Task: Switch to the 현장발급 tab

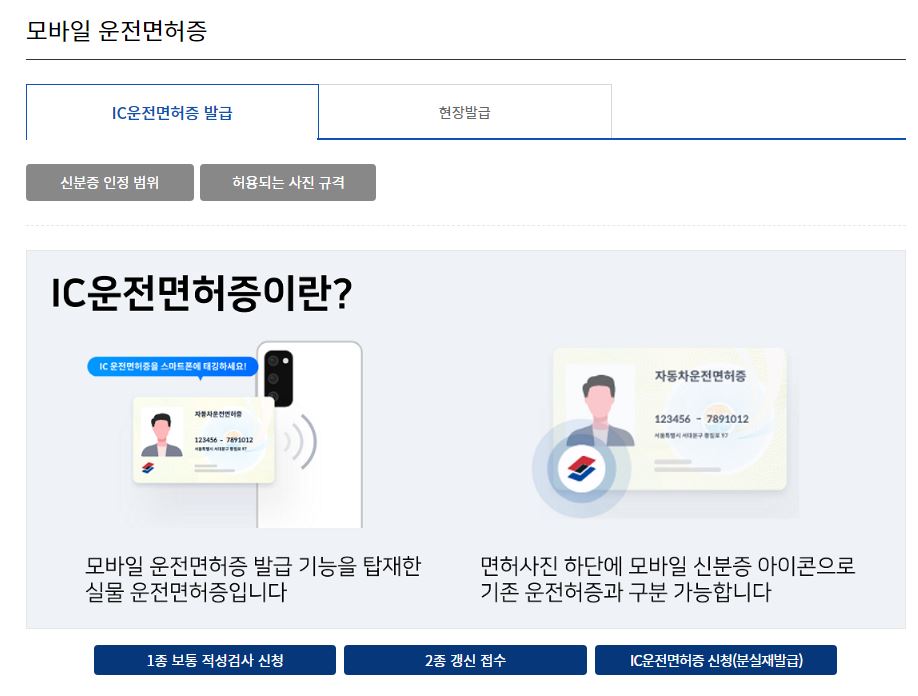Action: point(465,112)
